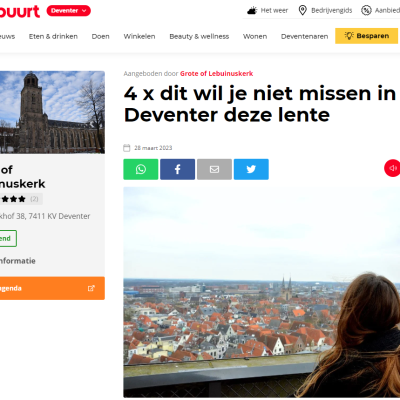
Task: Open Bedrijvengids location pin icon
Action: [x=302, y=10]
